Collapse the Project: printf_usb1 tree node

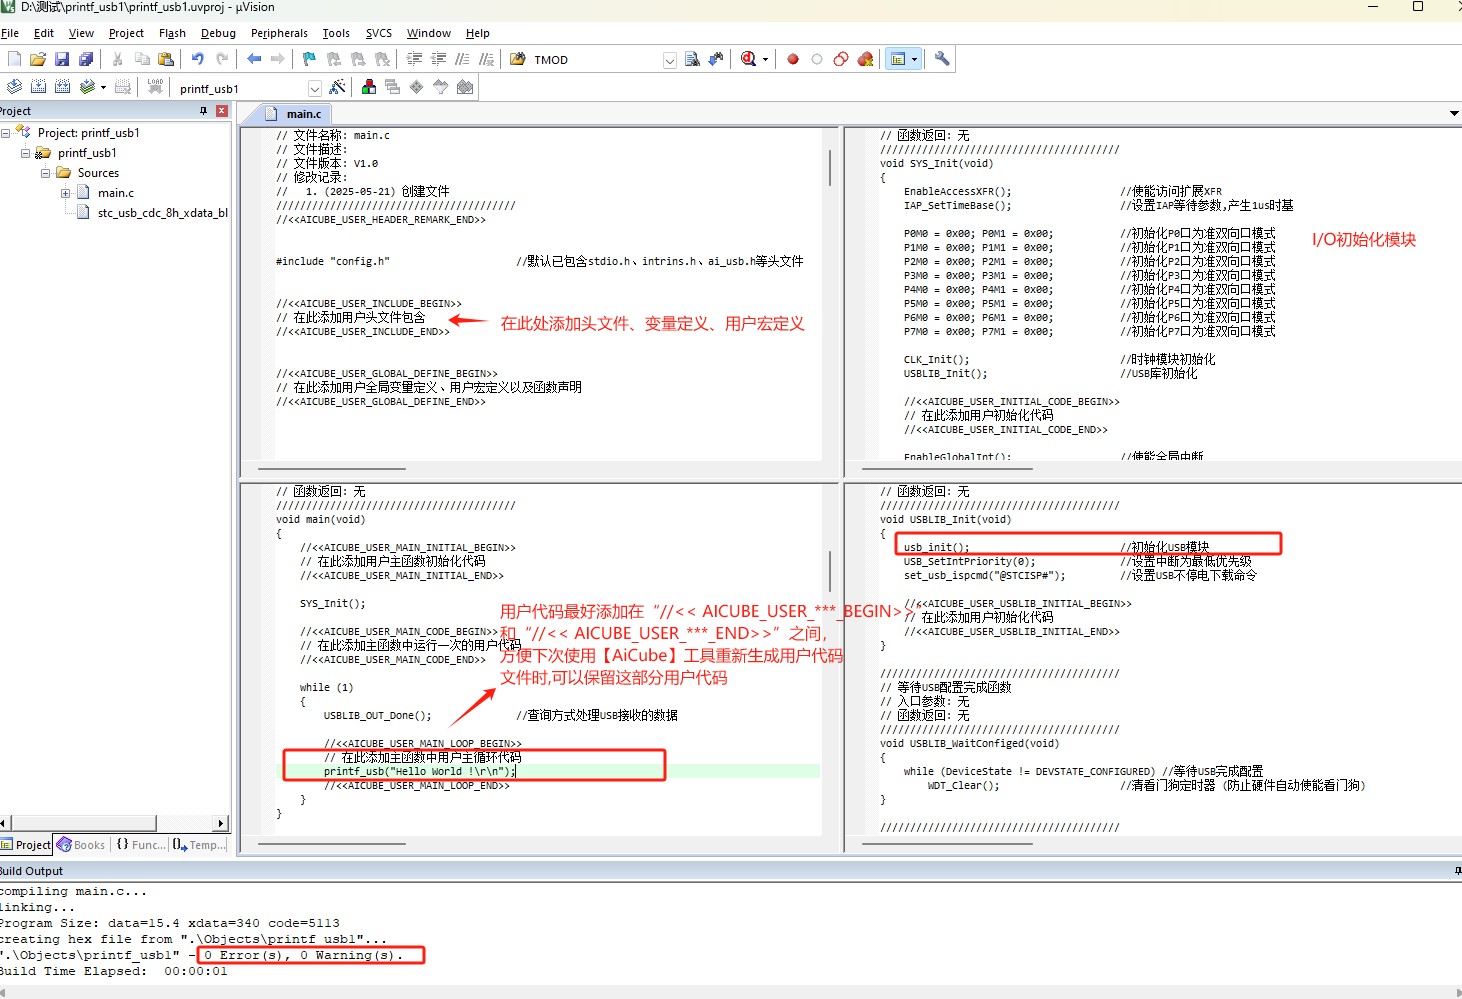coord(6,133)
